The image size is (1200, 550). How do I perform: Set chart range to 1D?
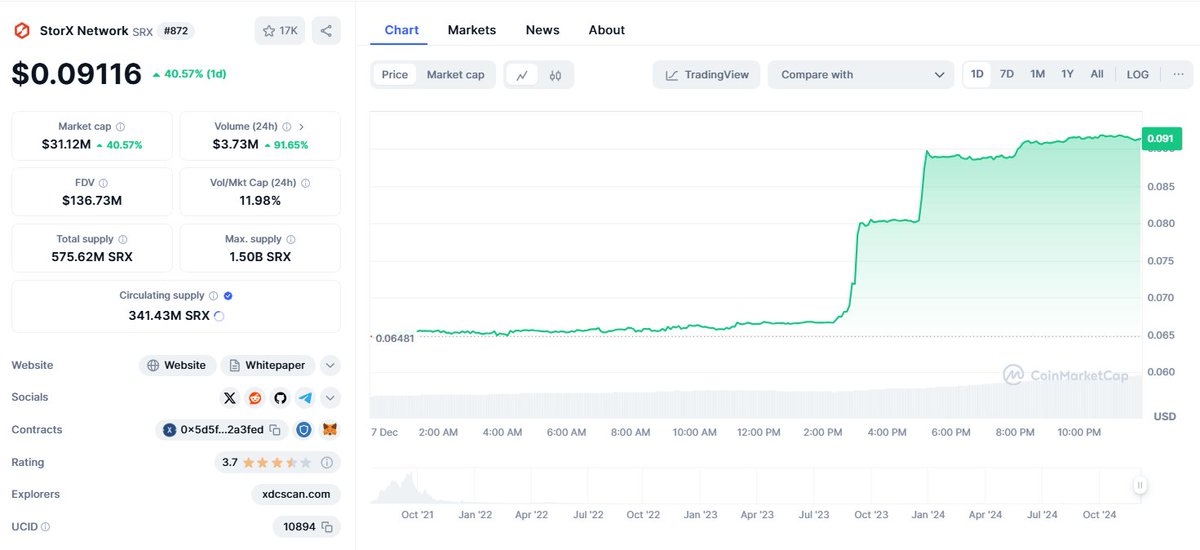(977, 74)
